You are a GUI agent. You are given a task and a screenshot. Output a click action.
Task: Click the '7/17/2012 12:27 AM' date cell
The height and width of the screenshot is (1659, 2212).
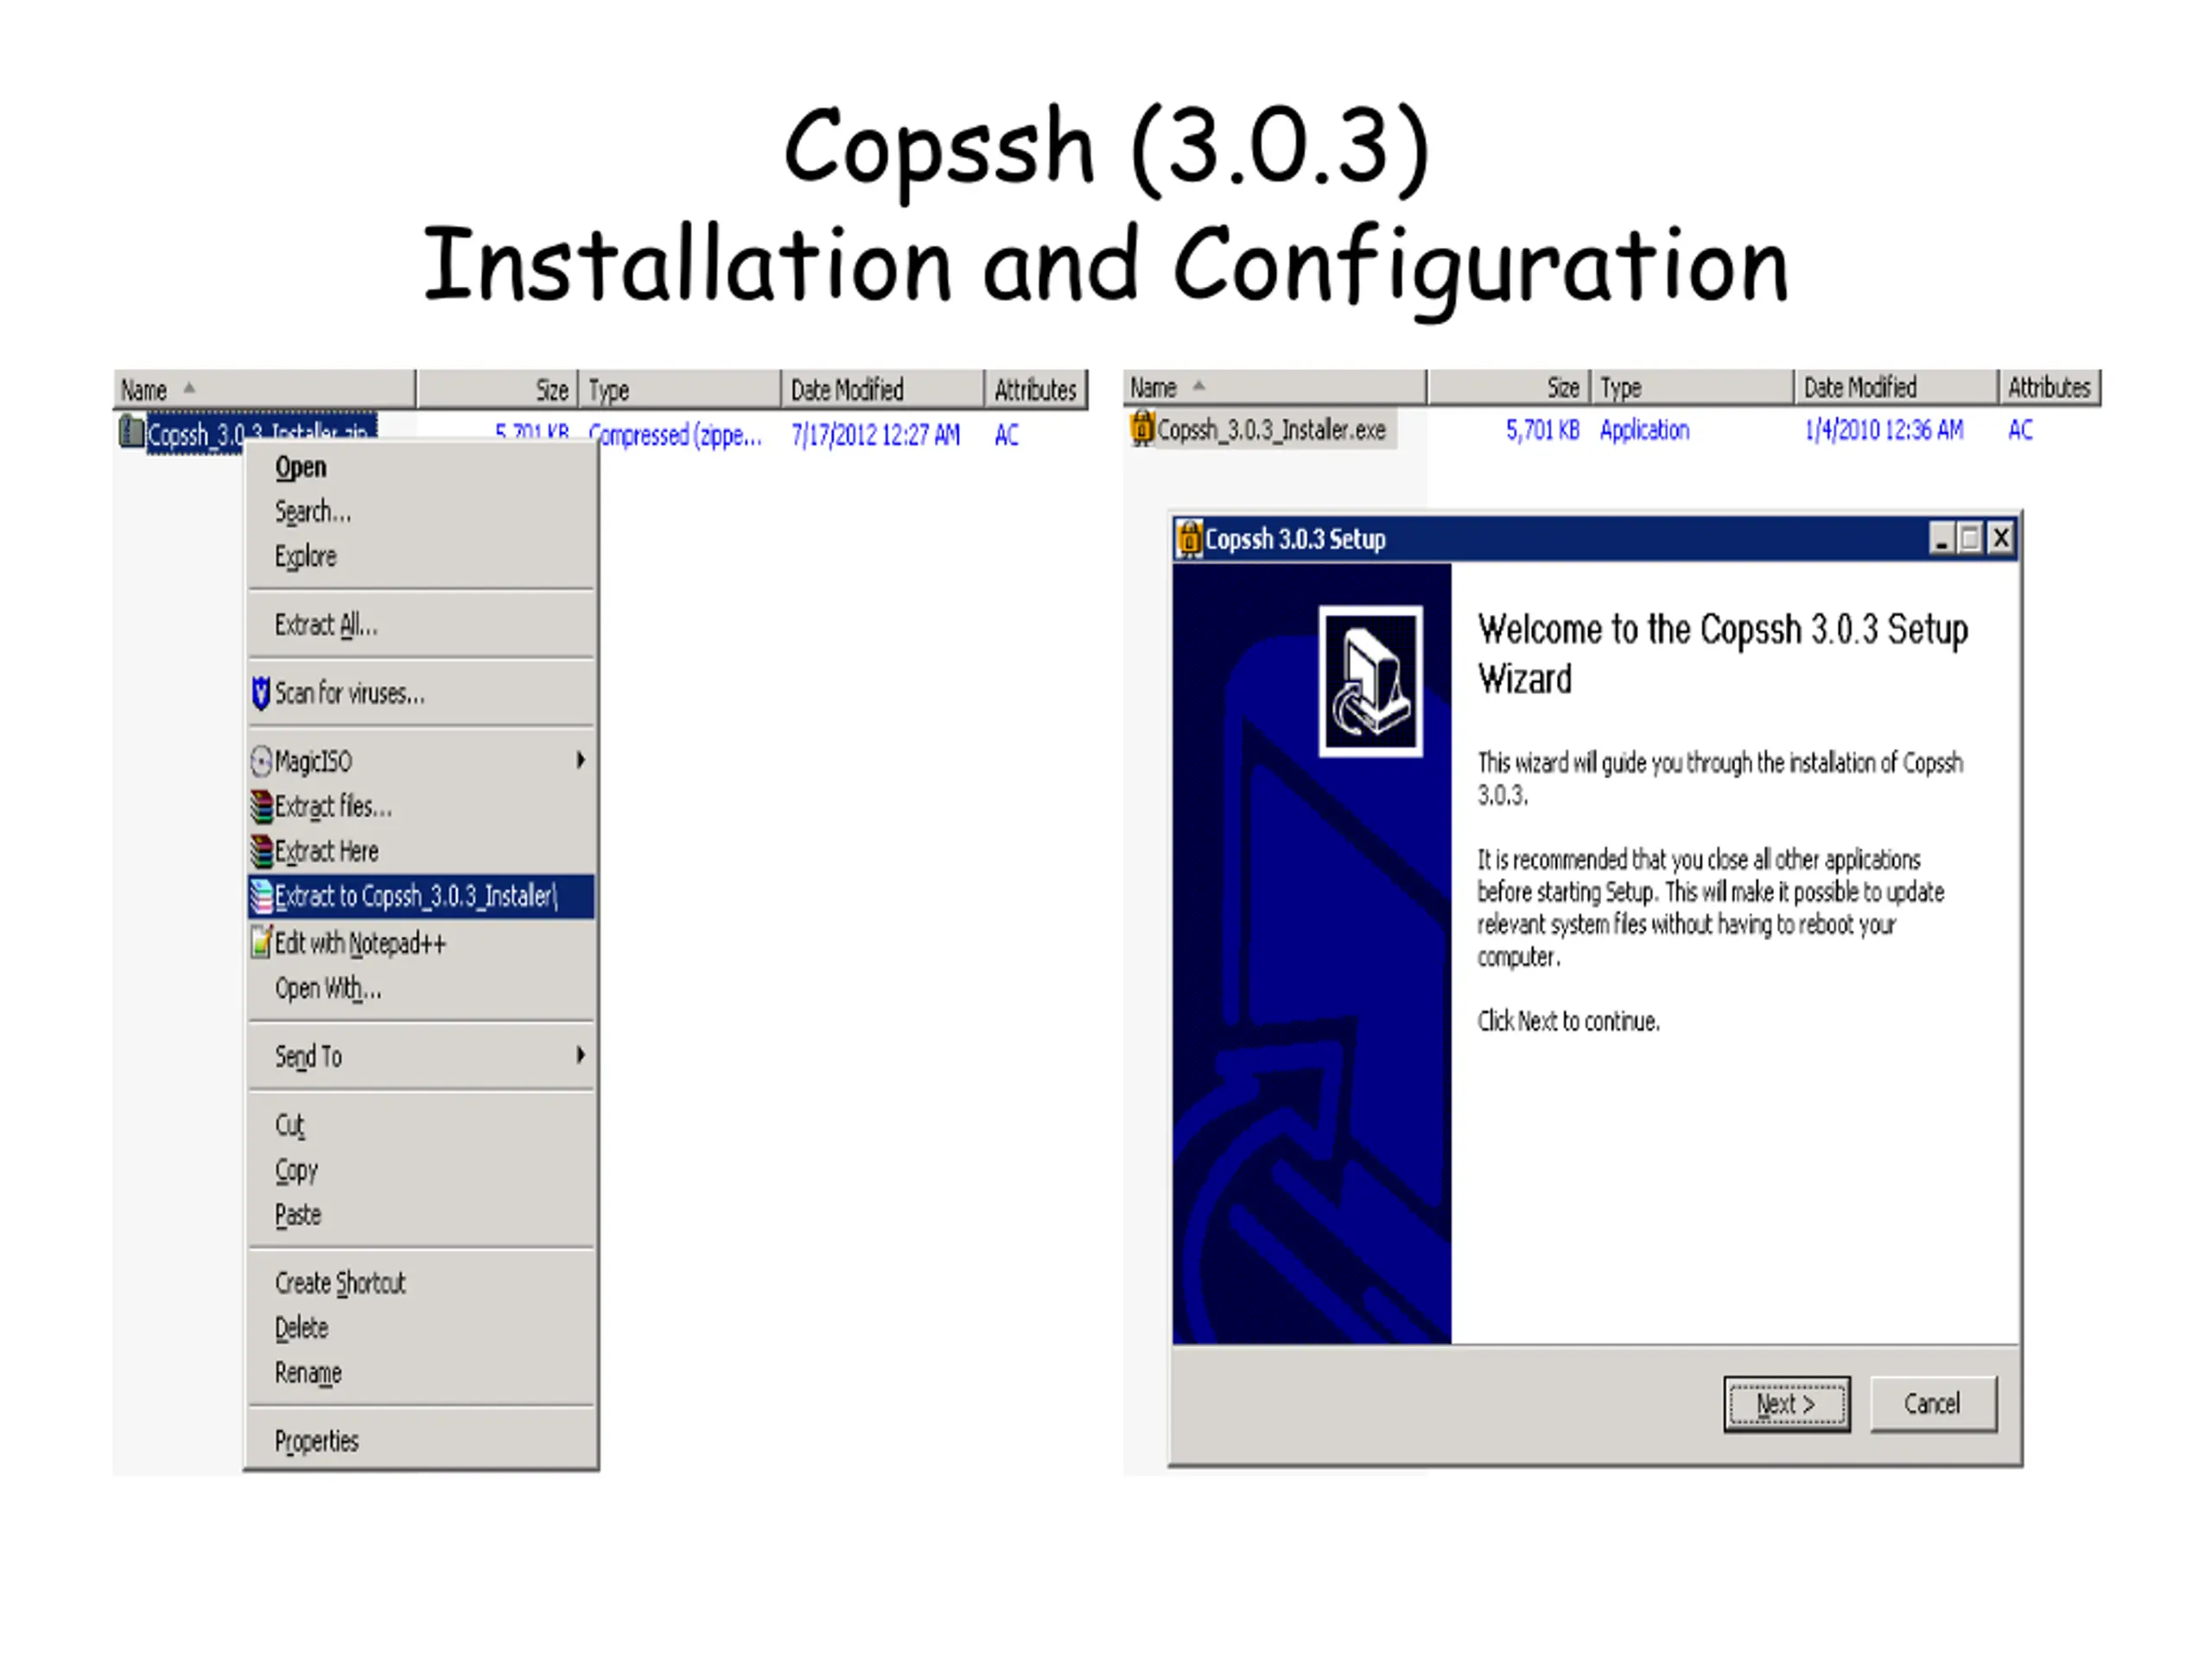click(875, 435)
